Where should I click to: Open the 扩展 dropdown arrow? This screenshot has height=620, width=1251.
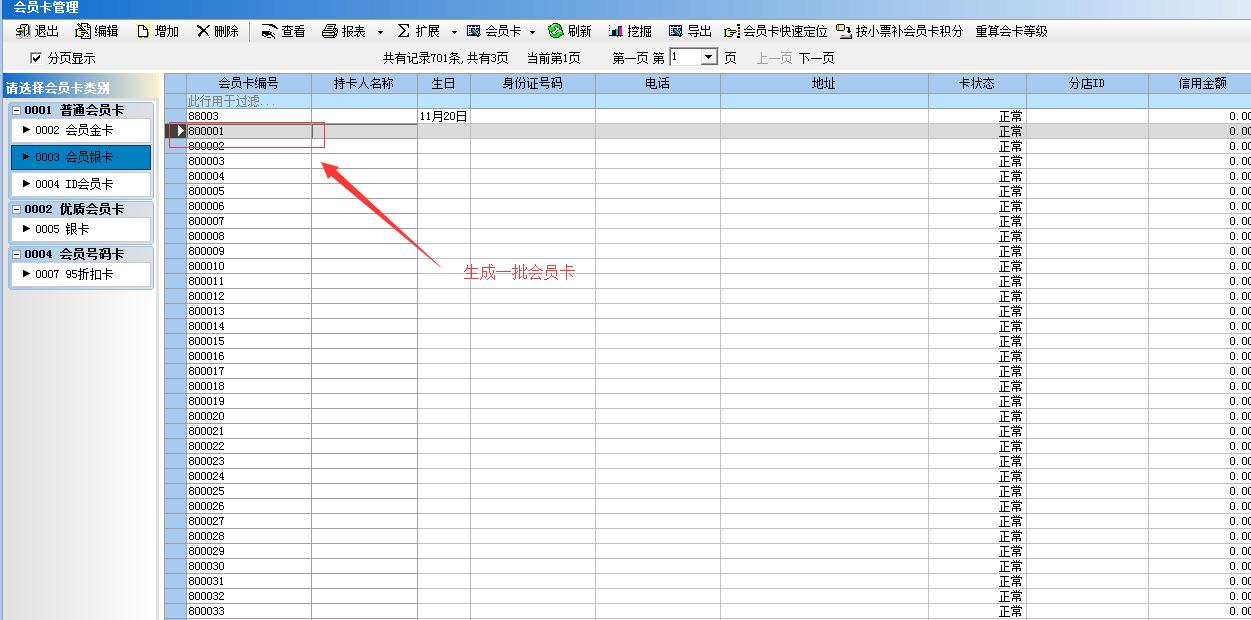coord(455,31)
